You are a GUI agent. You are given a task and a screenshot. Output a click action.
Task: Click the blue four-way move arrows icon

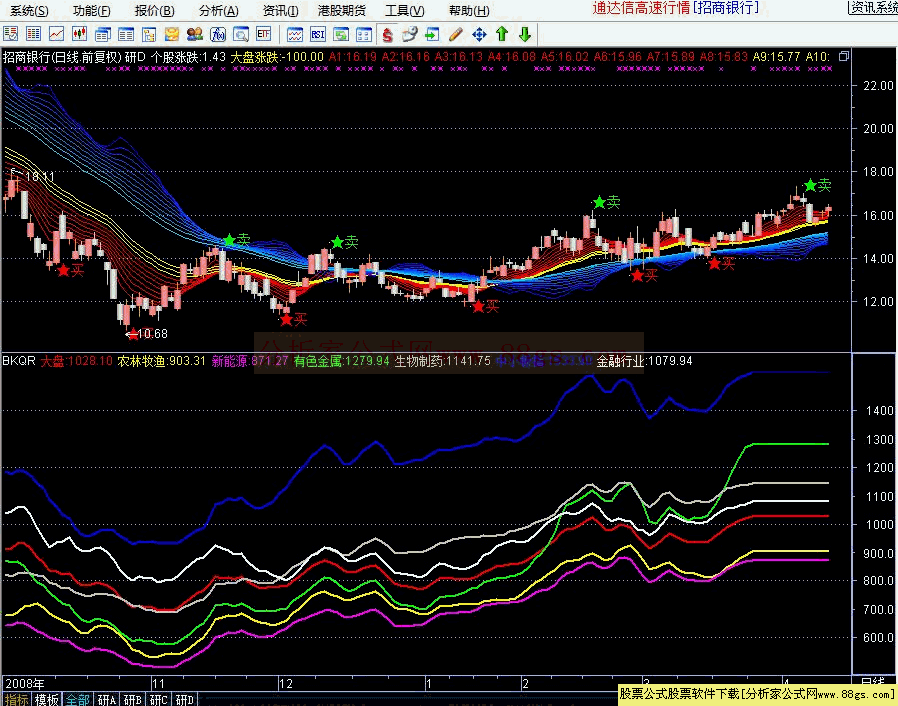(x=479, y=34)
